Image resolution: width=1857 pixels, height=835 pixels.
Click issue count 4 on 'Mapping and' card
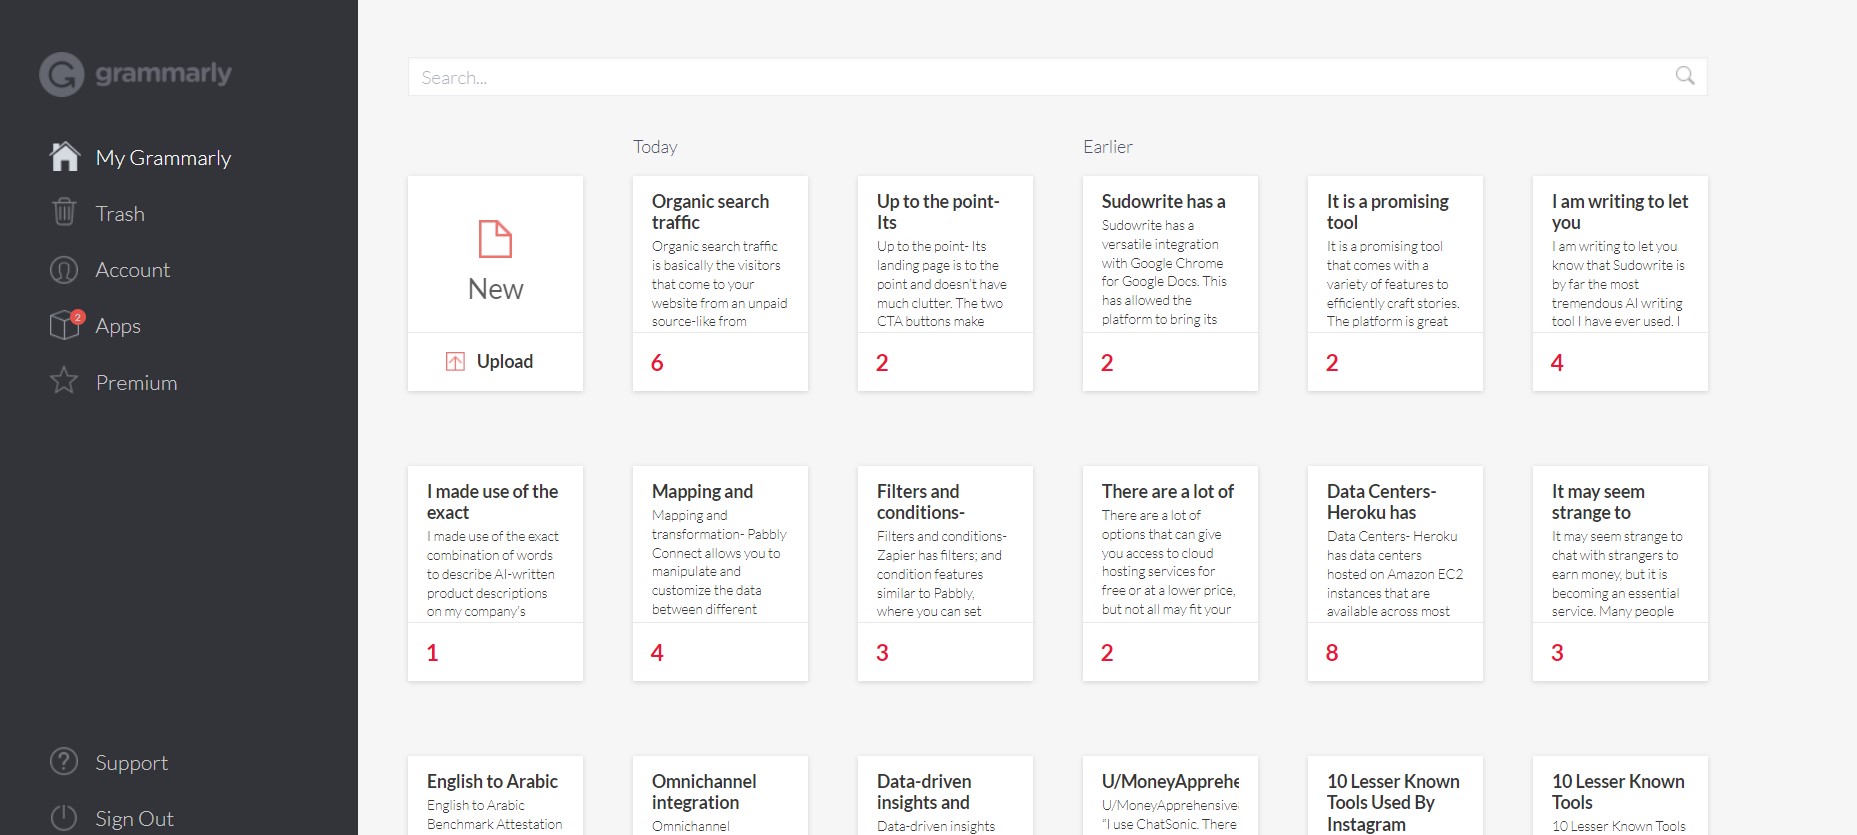tap(657, 653)
